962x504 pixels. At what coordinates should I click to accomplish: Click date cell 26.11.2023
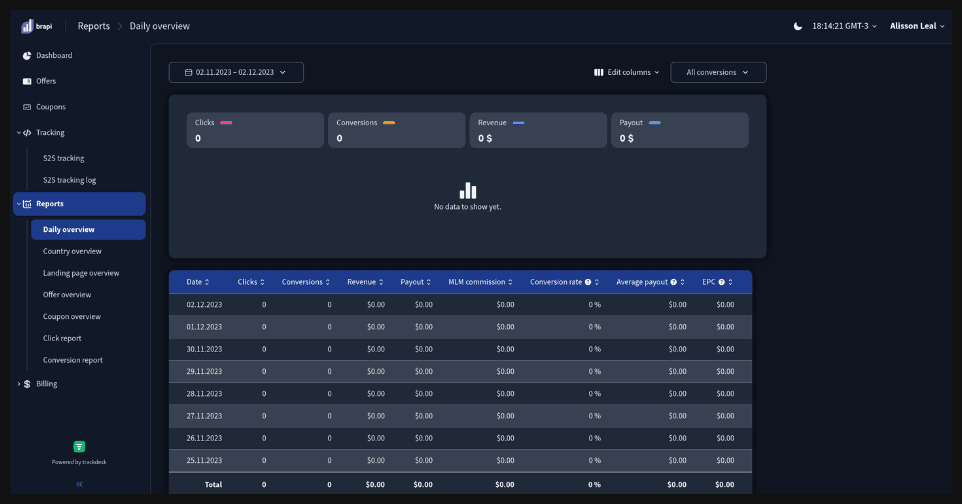(x=204, y=438)
